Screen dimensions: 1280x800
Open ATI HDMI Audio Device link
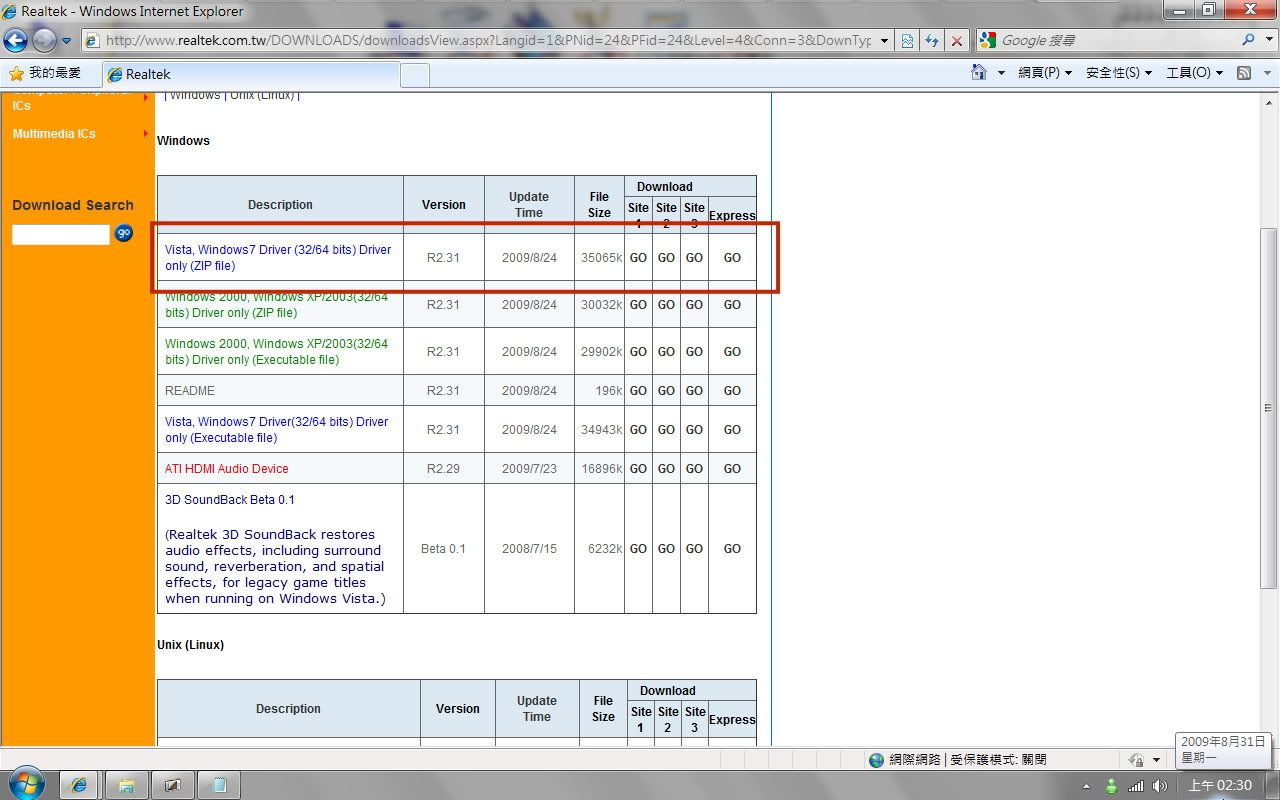pyautogui.click(x=227, y=469)
